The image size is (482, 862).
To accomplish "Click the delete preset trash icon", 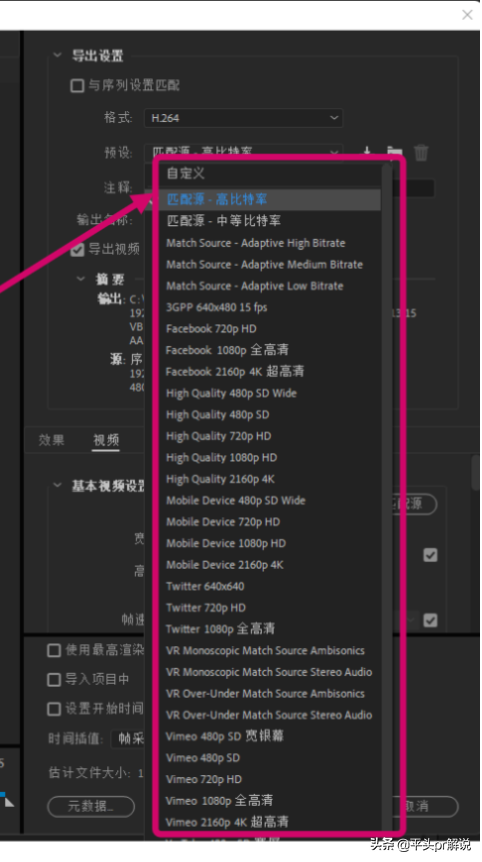I will click(x=420, y=152).
